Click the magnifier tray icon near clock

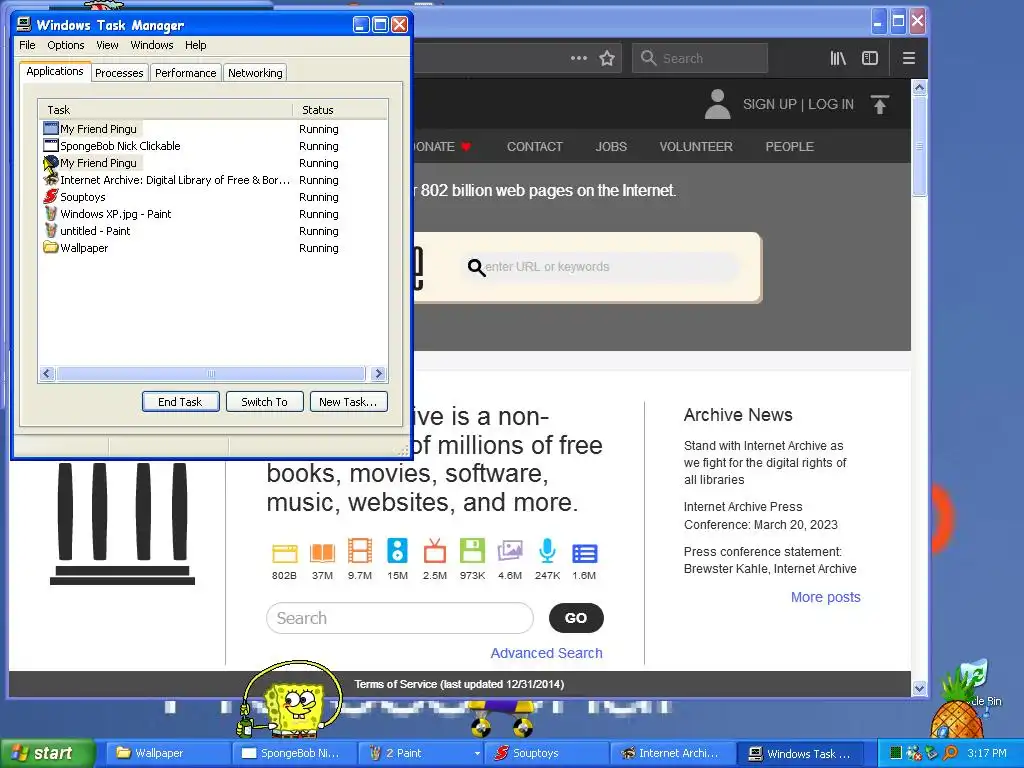(x=951, y=753)
